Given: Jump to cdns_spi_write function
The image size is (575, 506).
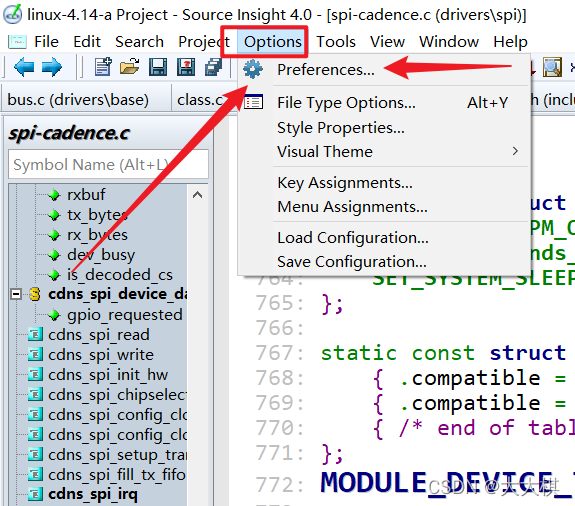Looking at the screenshot, I should pyautogui.click(x=101, y=355).
